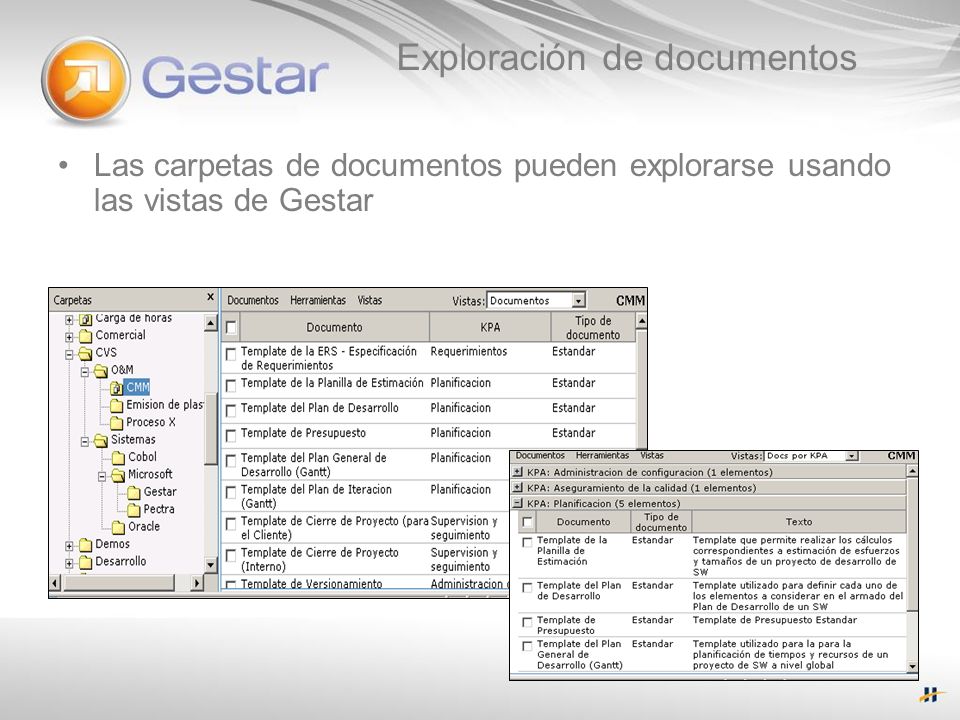Screen dimensions: 960x720
Task: Click Documento header in Docs por KPA window
Action: (x=583, y=522)
